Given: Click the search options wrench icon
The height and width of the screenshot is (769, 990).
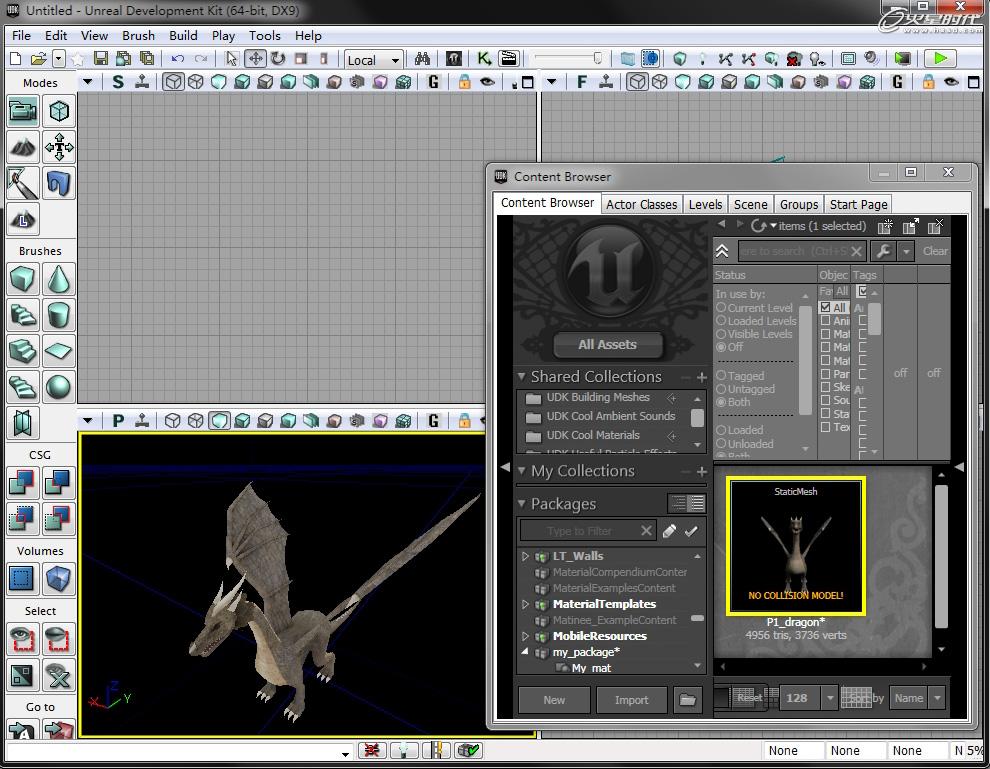Looking at the screenshot, I should [884, 251].
